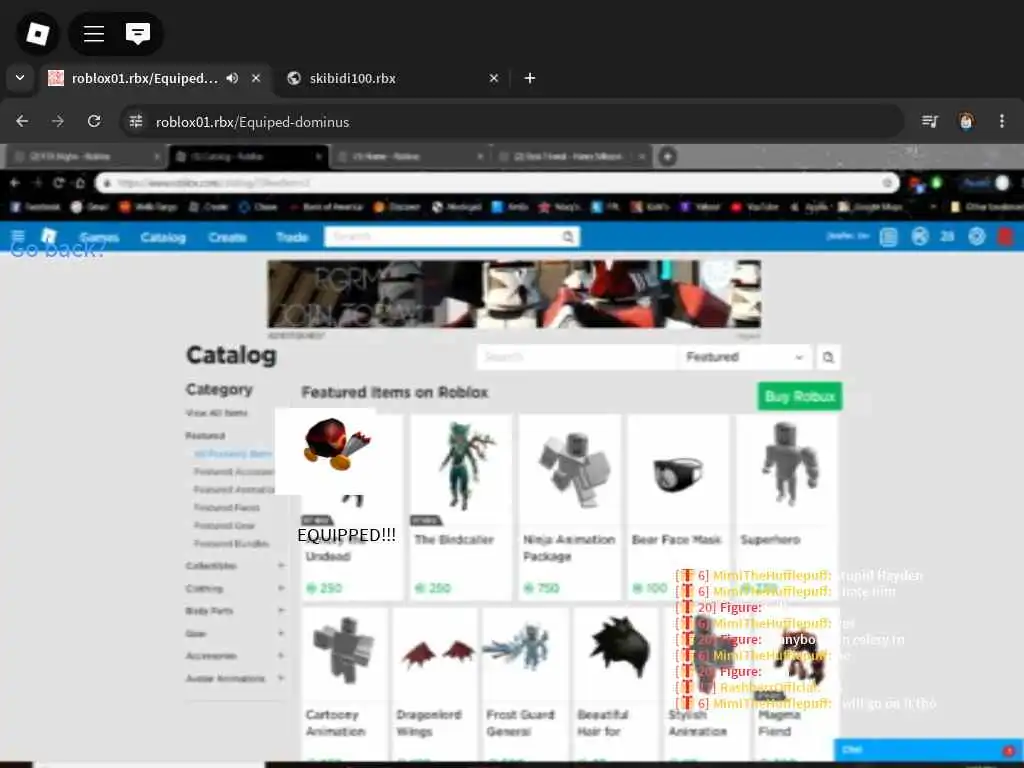Click the Catalog search magnifier button
Viewport: 1024px width, 768px height.
828,357
